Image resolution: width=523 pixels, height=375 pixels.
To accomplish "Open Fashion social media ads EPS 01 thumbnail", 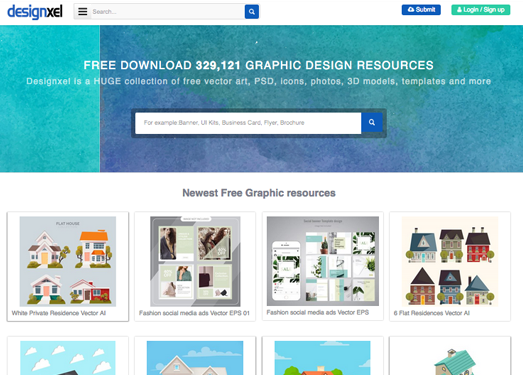I will click(195, 261).
